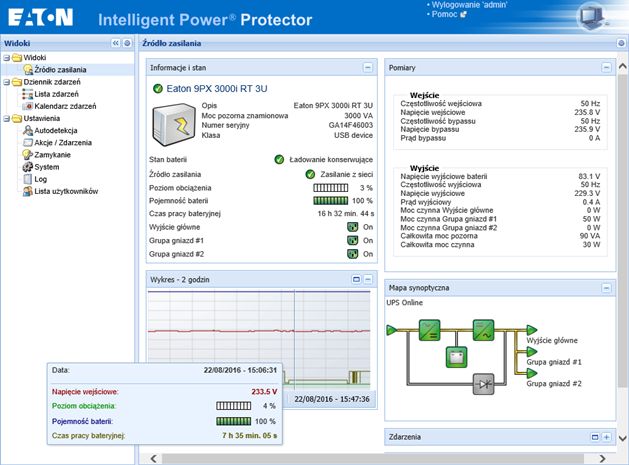629x465 pixels.
Task: Click the Lista zdarzeń list icon
Action: point(28,94)
